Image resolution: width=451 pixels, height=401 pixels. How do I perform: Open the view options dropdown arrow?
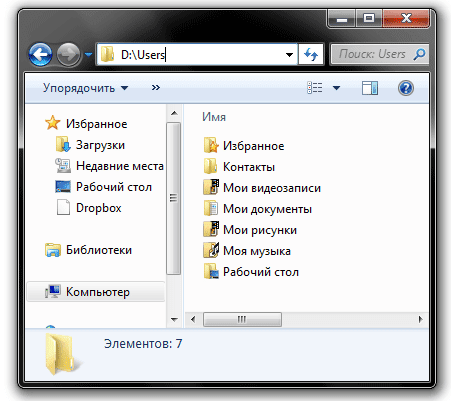(337, 88)
